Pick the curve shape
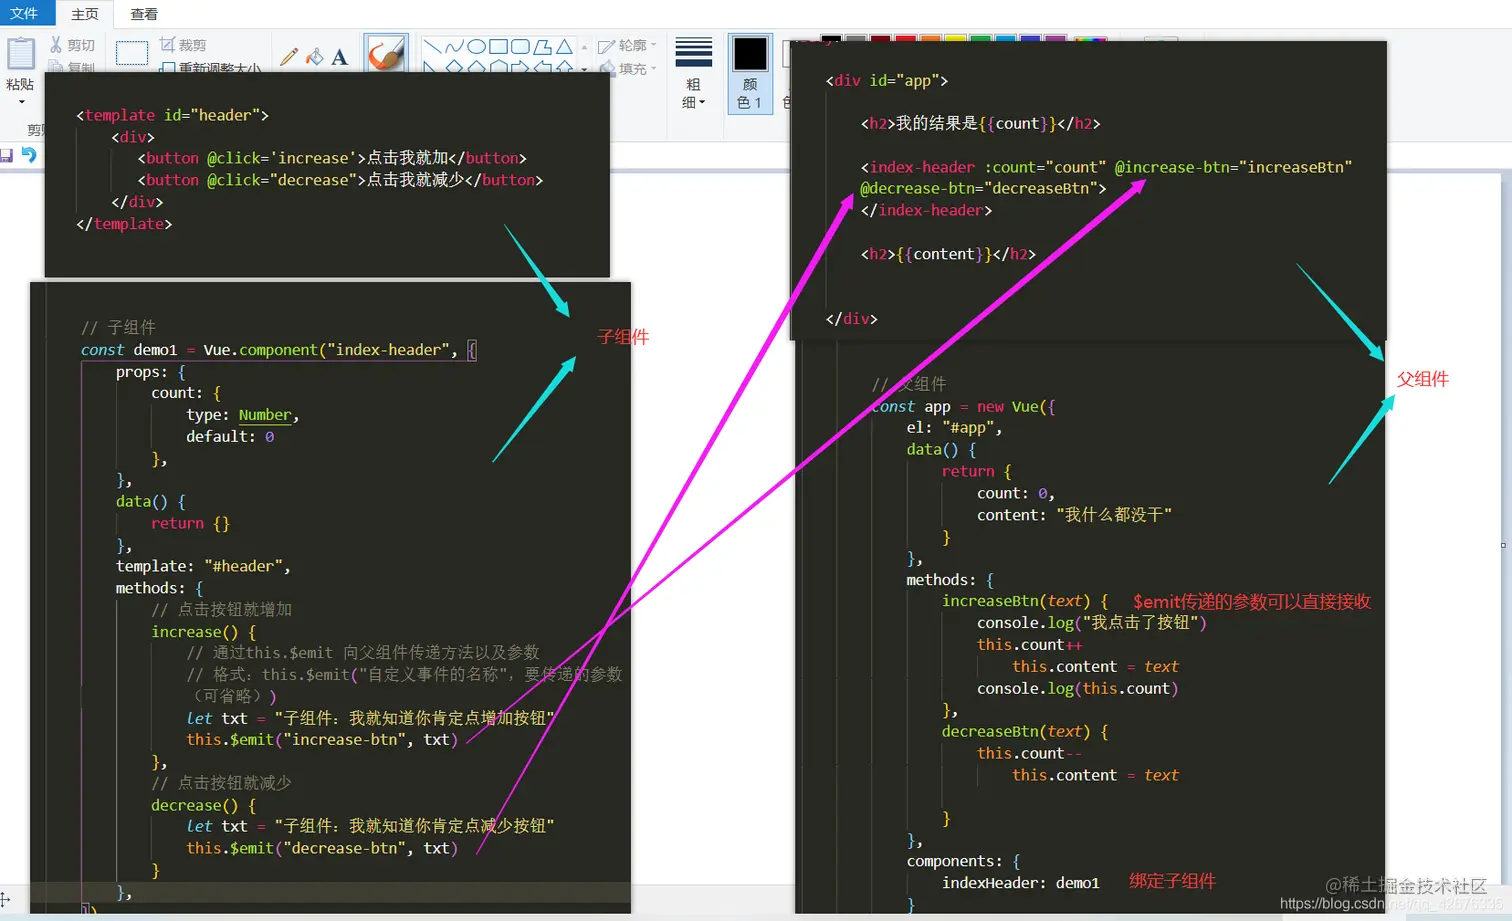Image resolution: width=1512 pixels, height=921 pixels. (x=454, y=47)
